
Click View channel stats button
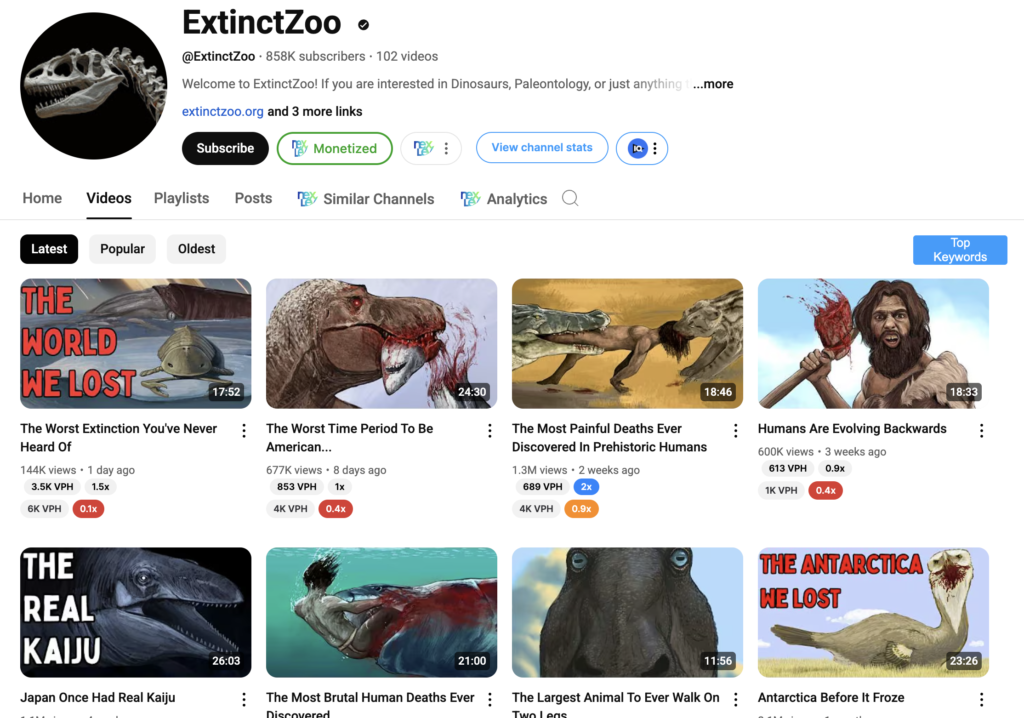(542, 148)
